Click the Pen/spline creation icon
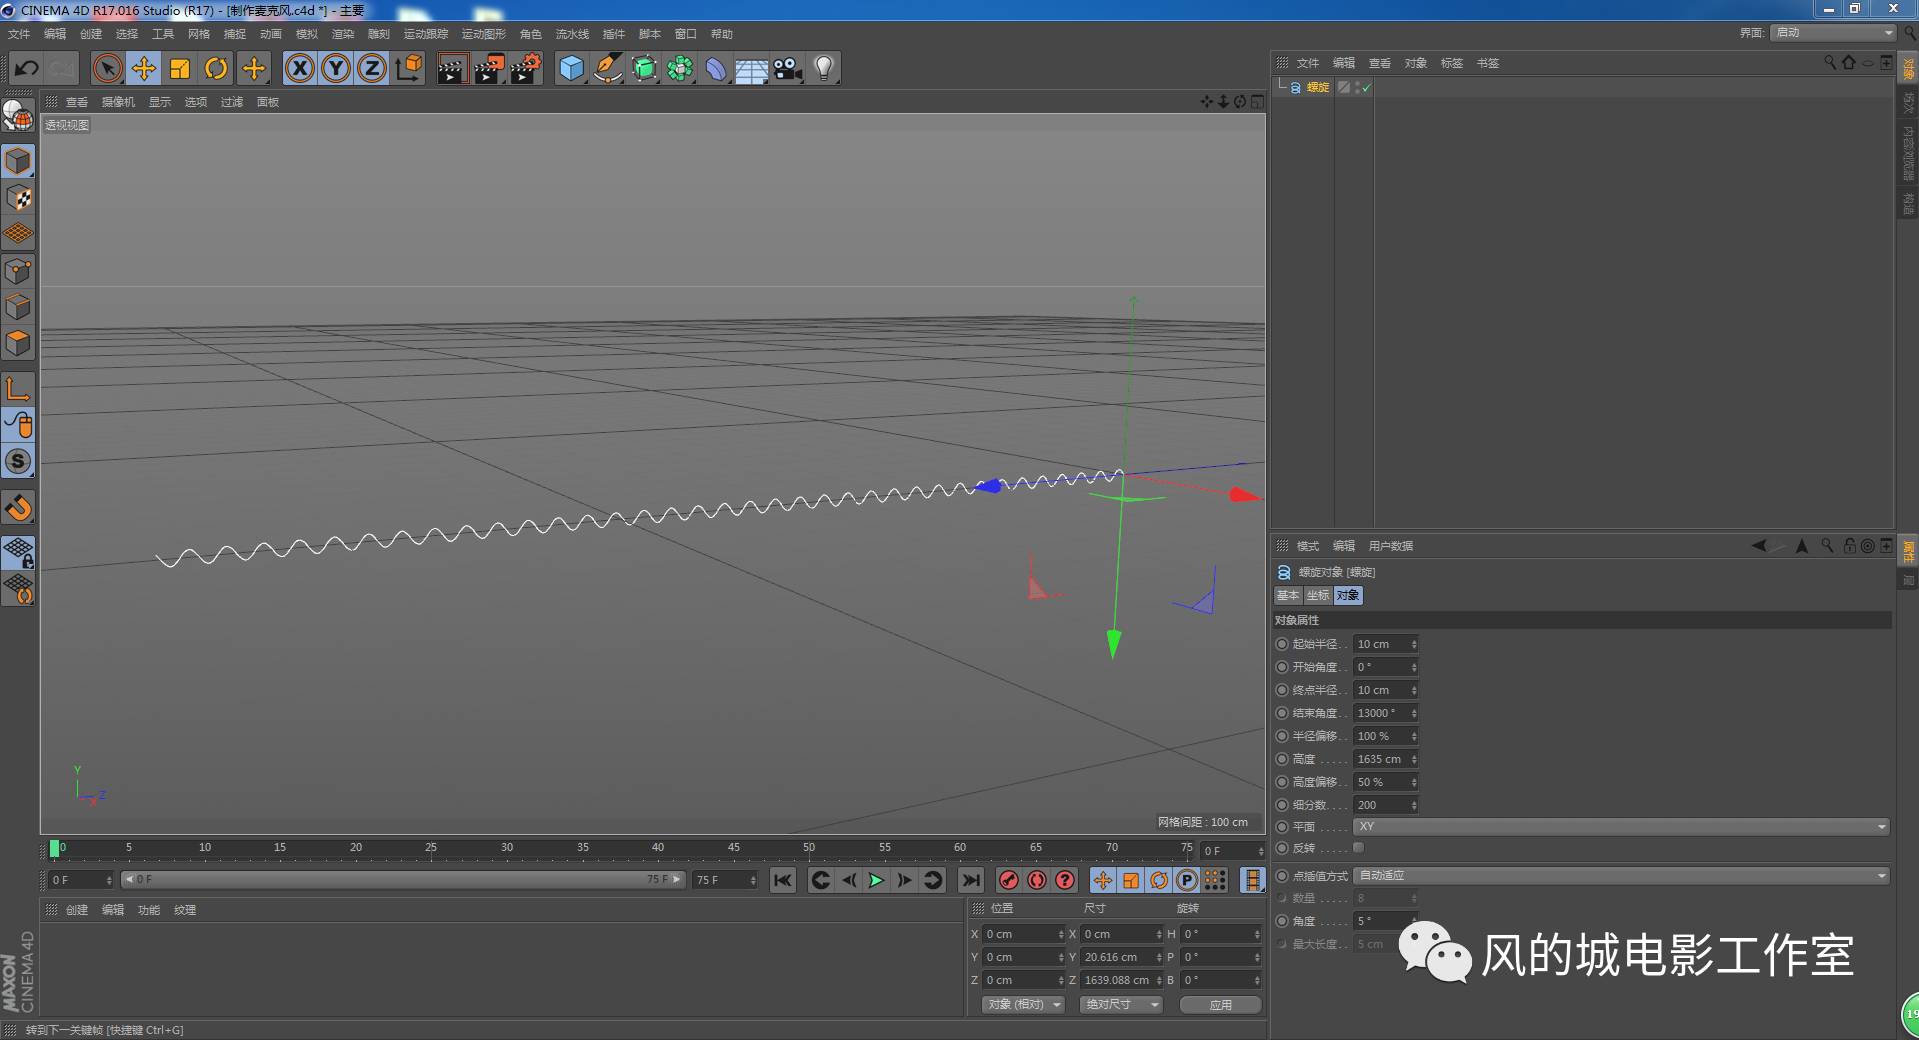This screenshot has height=1040, width=1919. 607,68
